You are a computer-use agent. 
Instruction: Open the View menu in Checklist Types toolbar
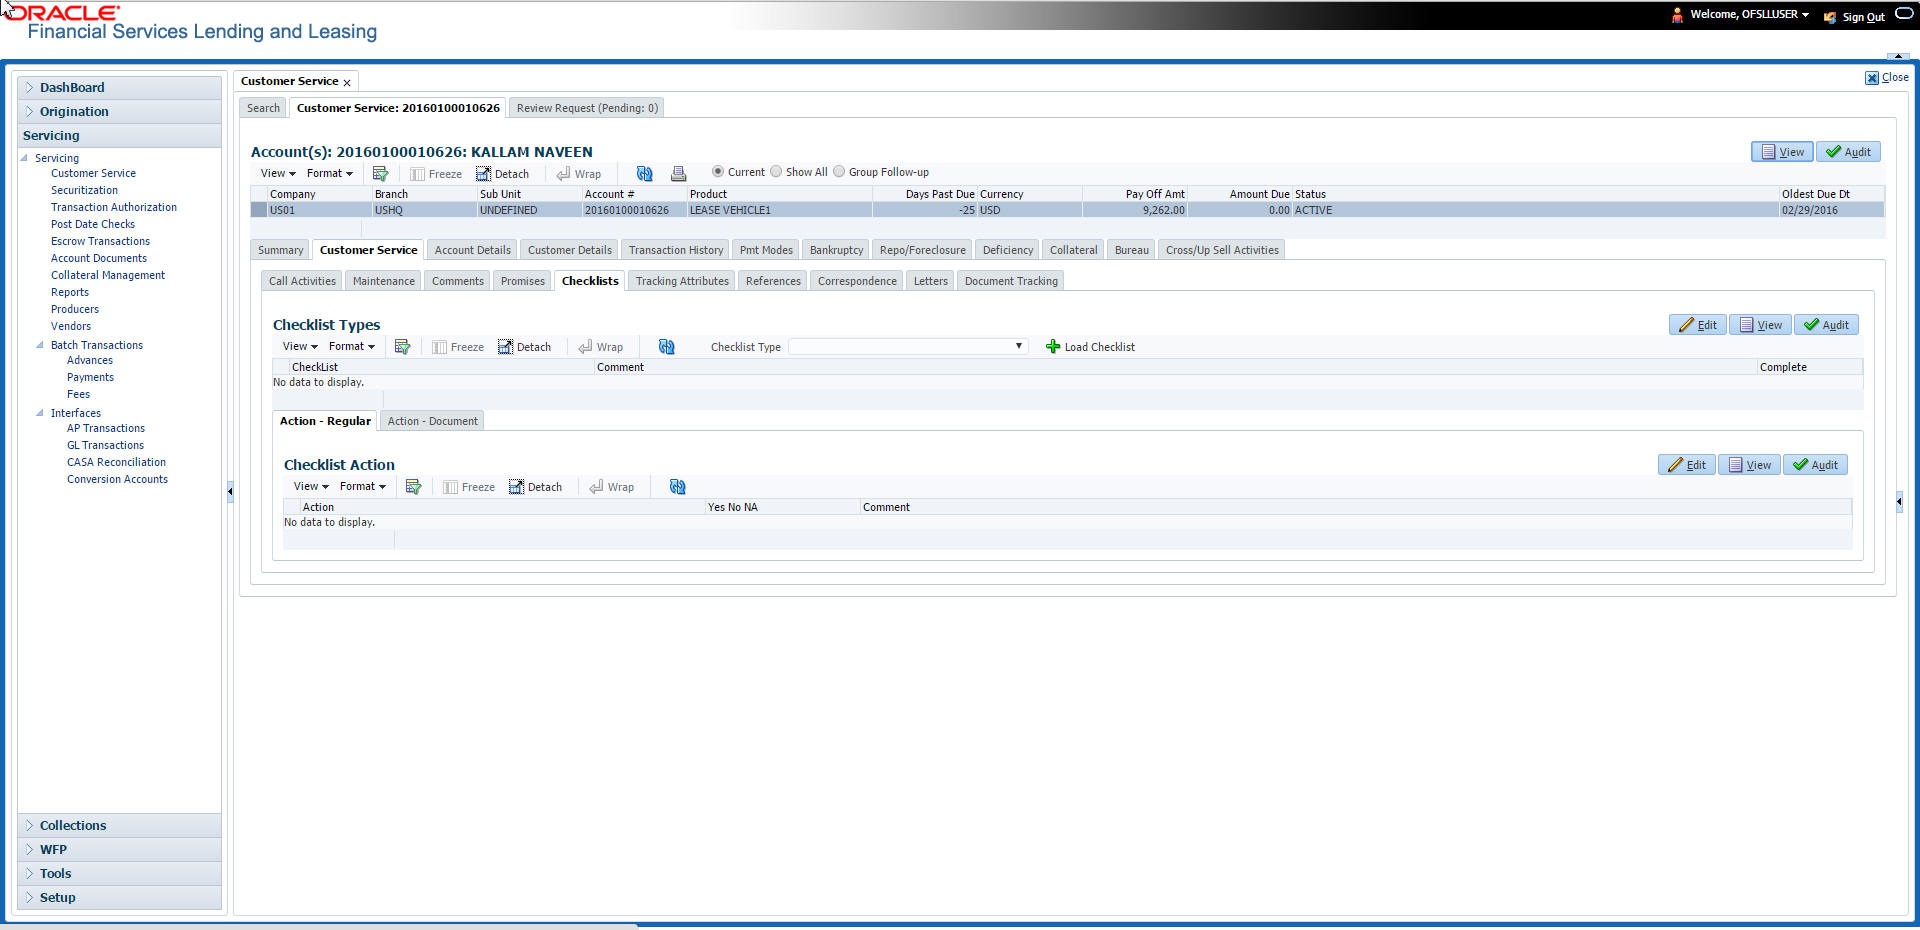click(x=300, y=346)
